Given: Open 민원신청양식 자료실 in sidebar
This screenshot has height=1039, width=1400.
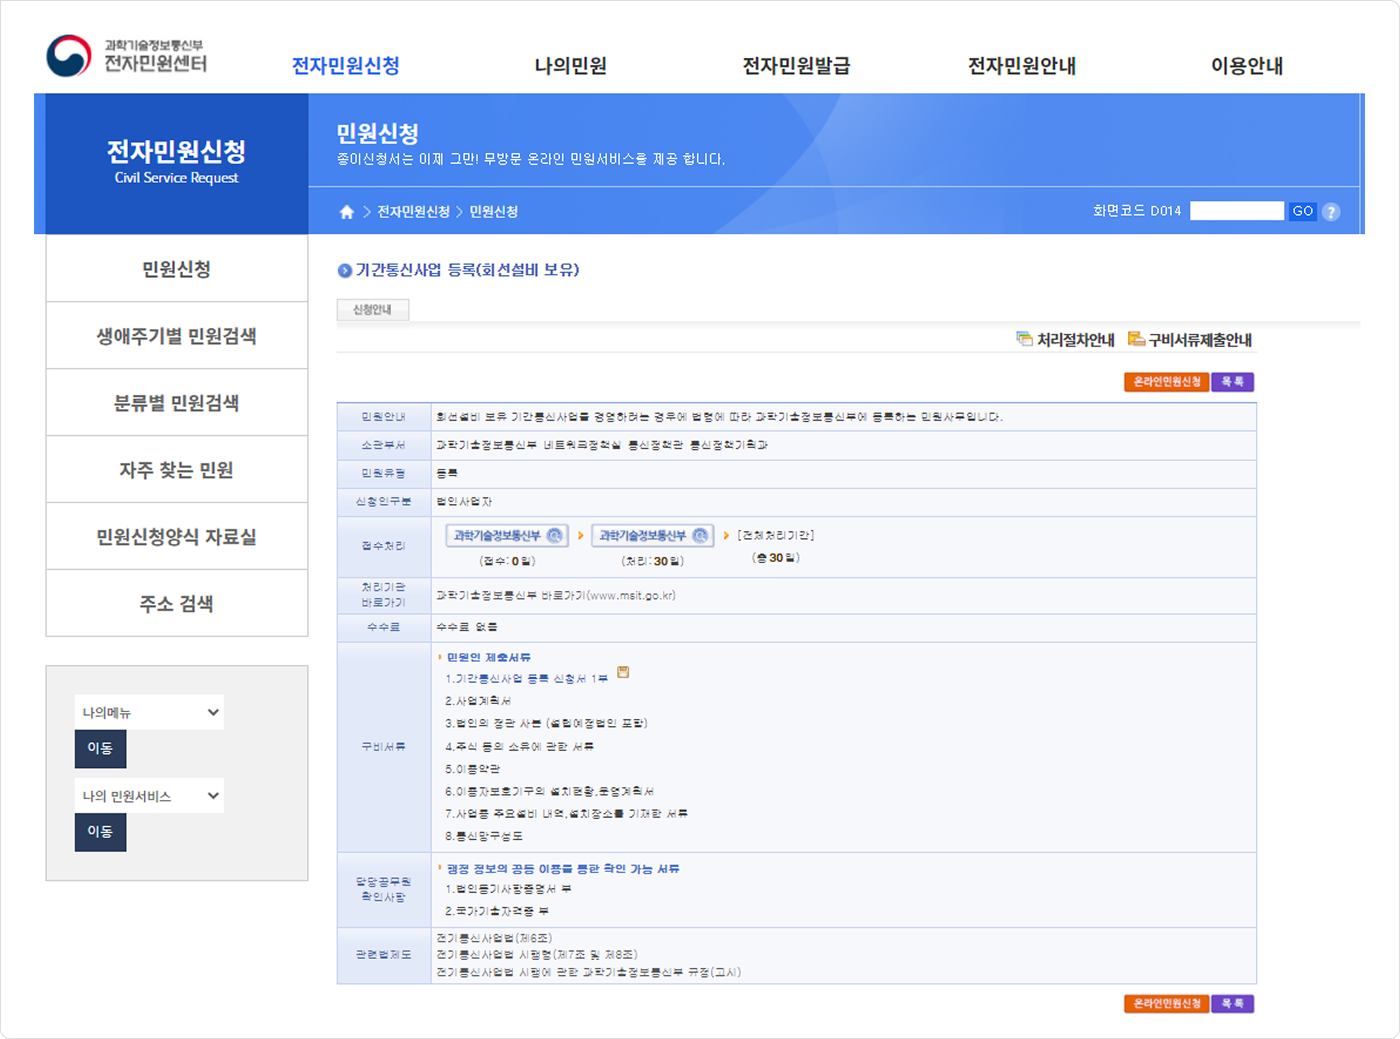Looking at the screenshot, I should 177,537.
